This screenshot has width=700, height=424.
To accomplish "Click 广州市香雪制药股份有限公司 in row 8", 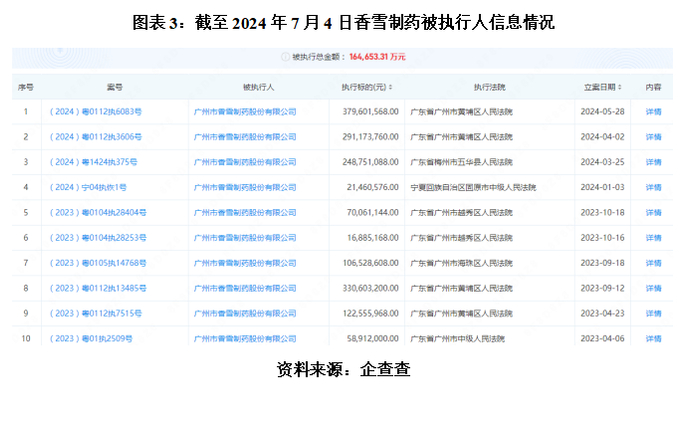I will click(245, 288).
